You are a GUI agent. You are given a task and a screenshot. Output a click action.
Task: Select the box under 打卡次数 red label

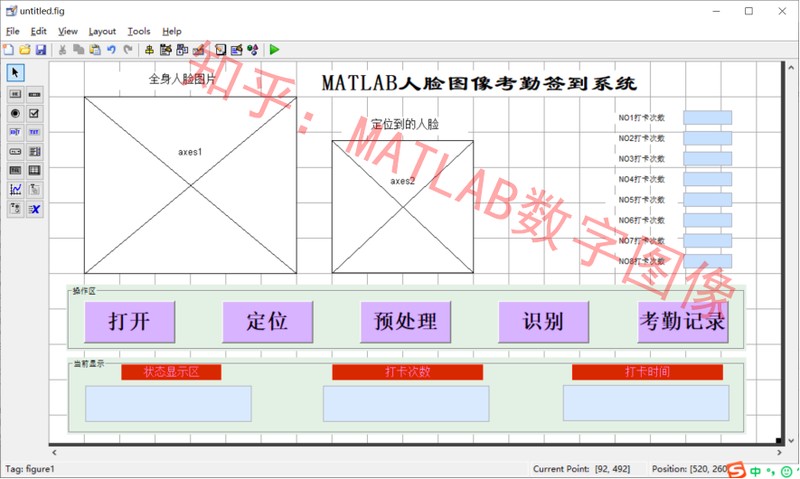click(406, 404)
